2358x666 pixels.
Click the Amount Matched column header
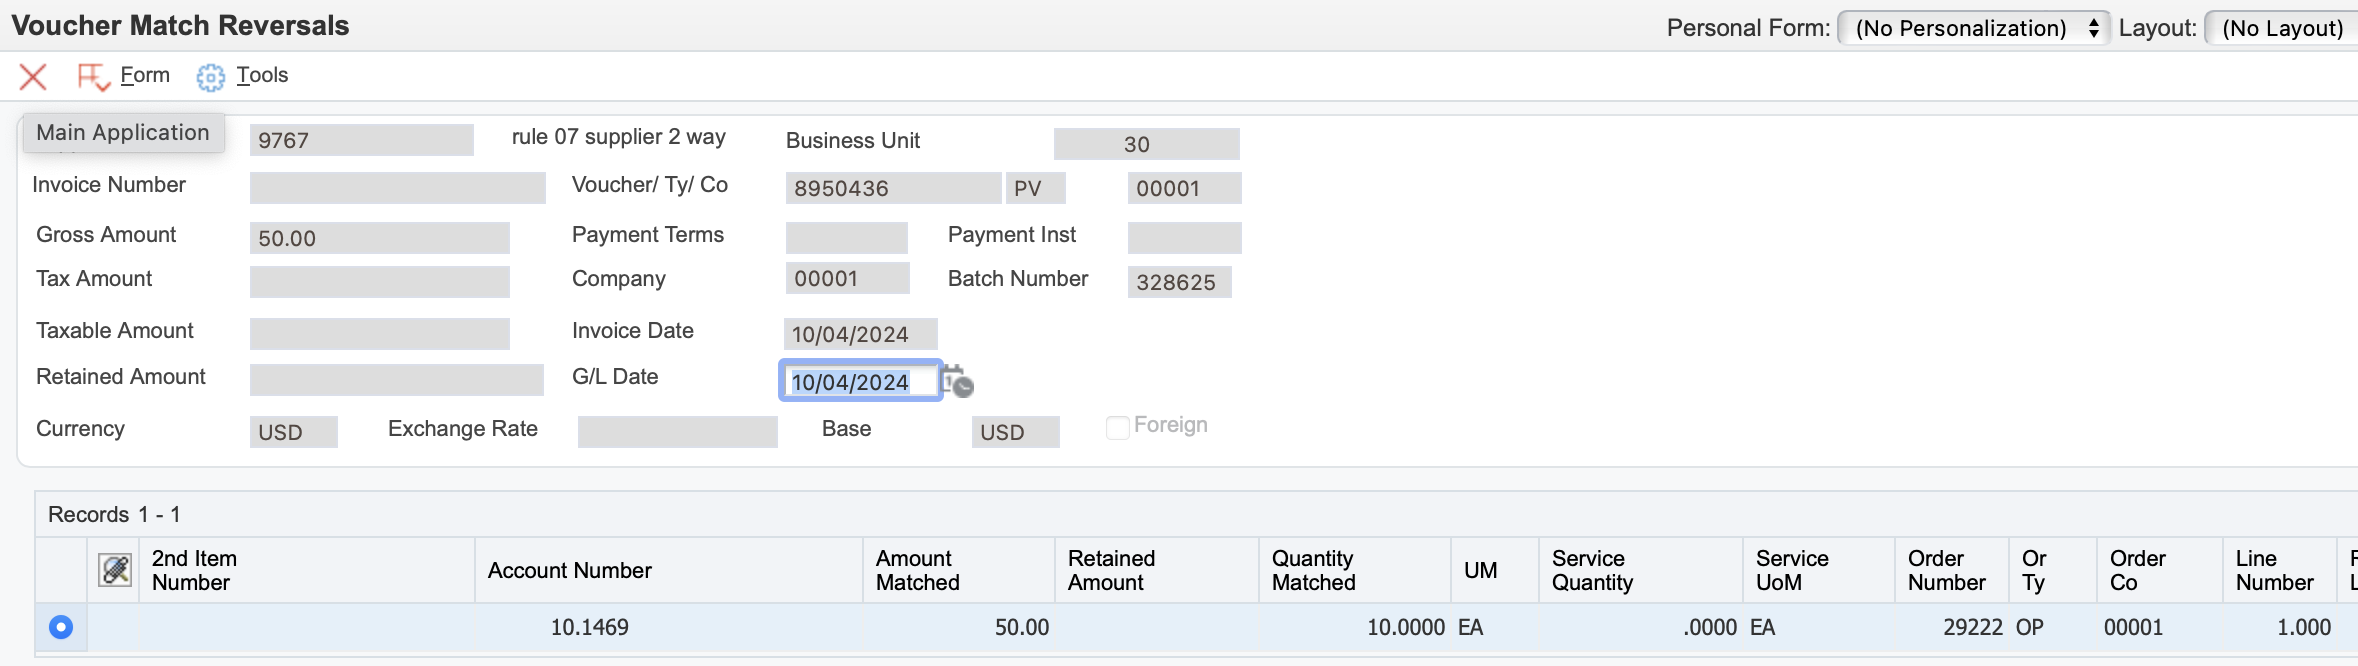[x=917, y=570]
